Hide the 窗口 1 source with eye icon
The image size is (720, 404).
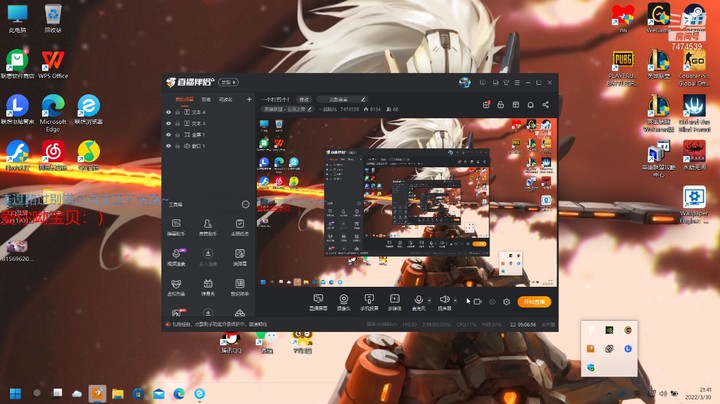169,146
